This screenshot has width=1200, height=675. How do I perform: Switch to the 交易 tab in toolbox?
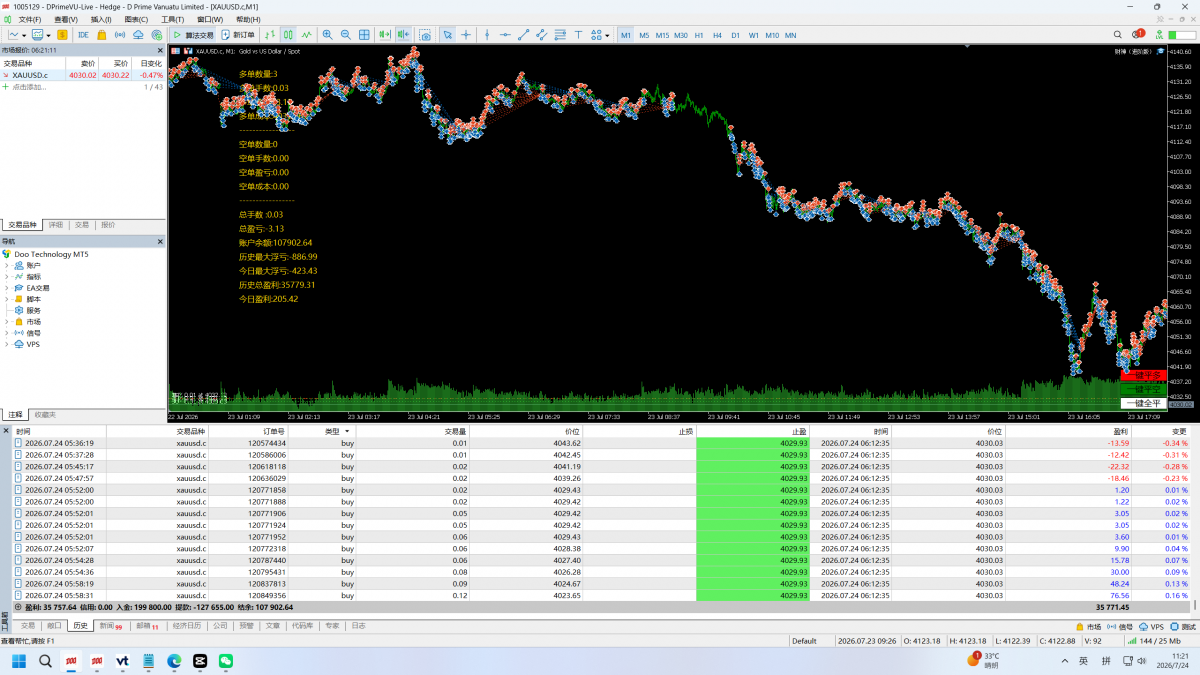tap(27, 626)
